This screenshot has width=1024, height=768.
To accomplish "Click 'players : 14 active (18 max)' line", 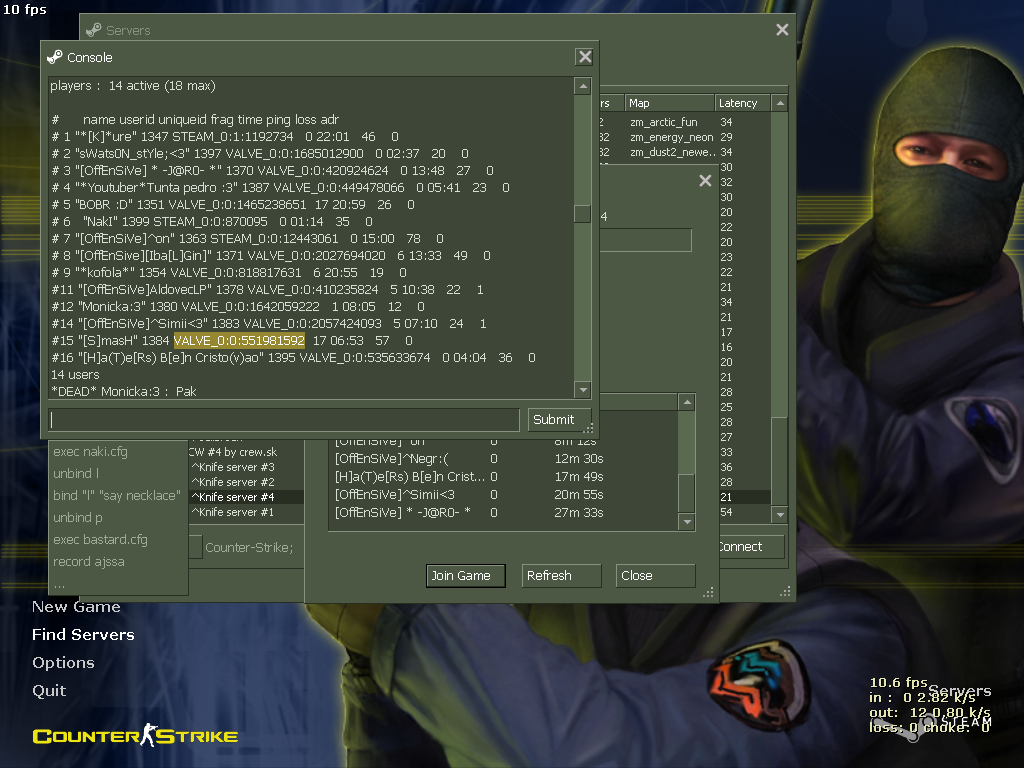I will (133, 86).
